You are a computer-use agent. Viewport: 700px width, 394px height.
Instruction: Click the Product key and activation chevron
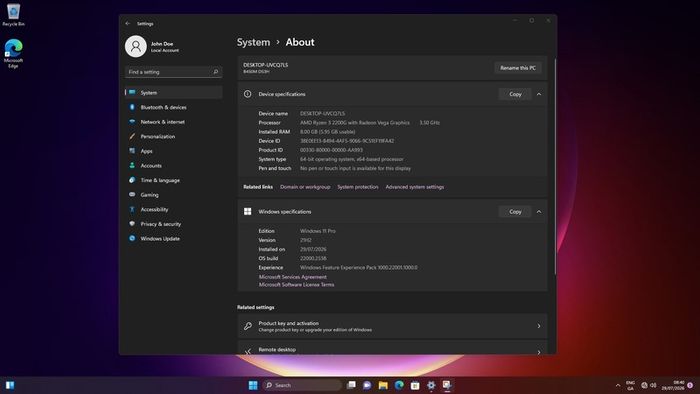(539, 326)
